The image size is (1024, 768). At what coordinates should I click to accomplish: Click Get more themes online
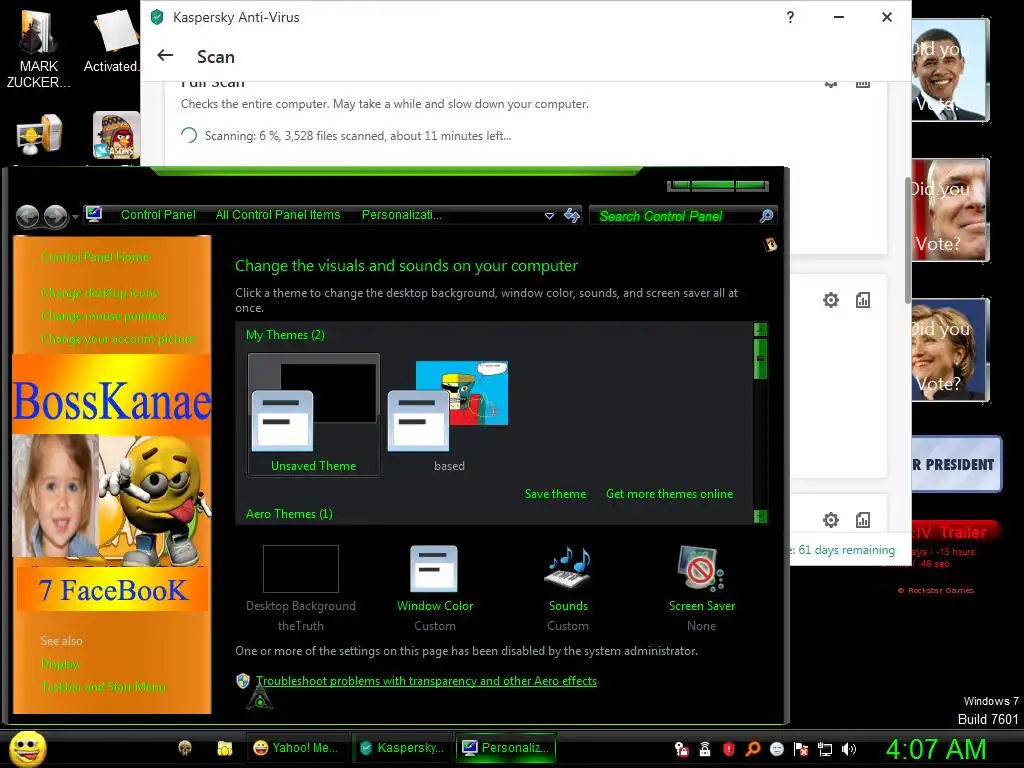[x=669, y=494]
